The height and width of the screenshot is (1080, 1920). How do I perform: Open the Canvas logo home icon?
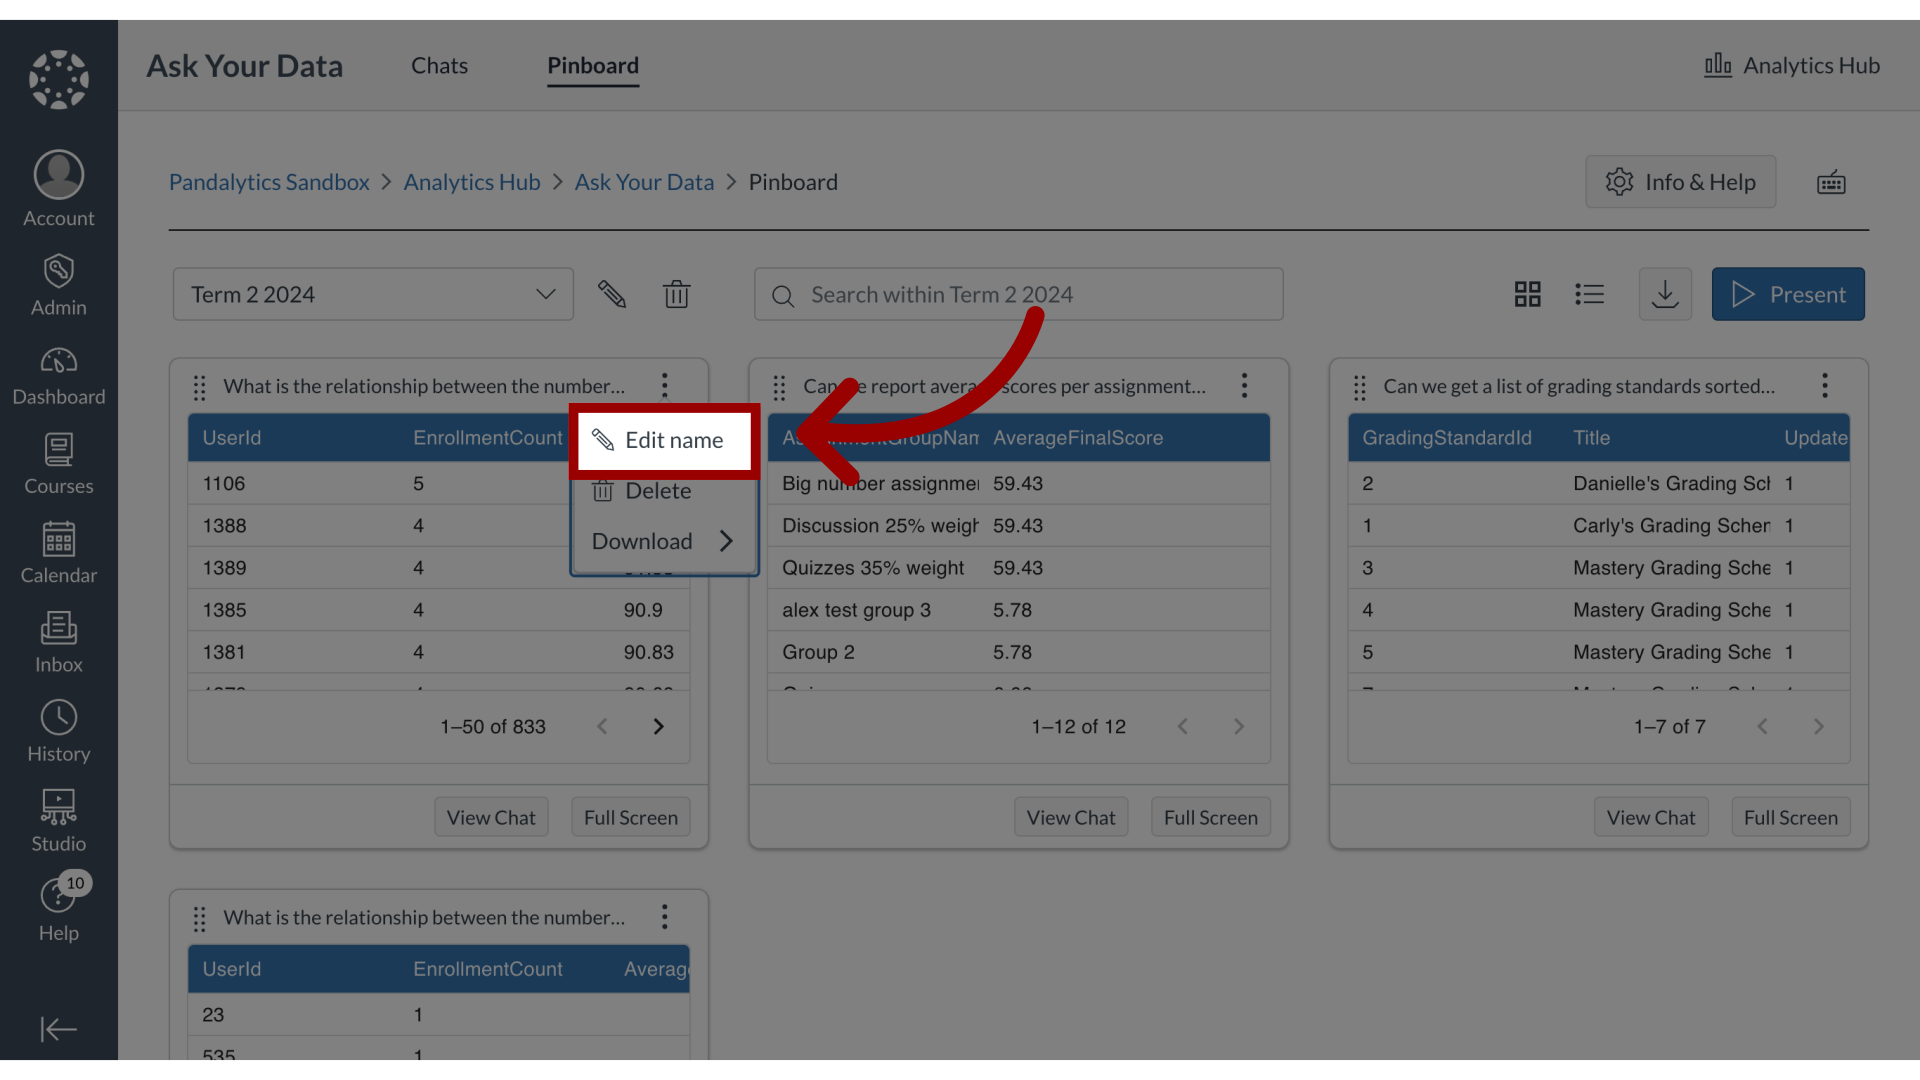point(59,80)
